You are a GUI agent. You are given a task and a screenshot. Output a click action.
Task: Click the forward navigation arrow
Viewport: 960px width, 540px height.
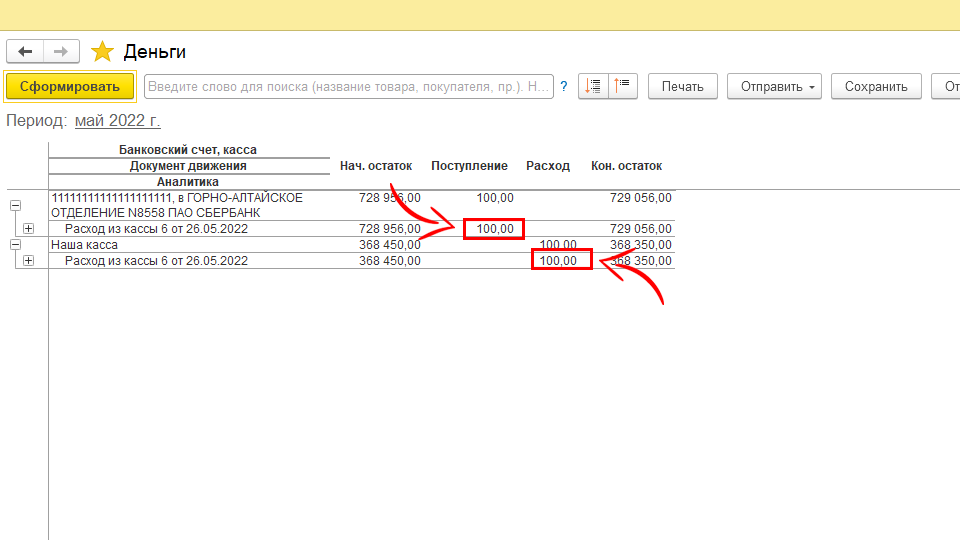click(61, 52)
